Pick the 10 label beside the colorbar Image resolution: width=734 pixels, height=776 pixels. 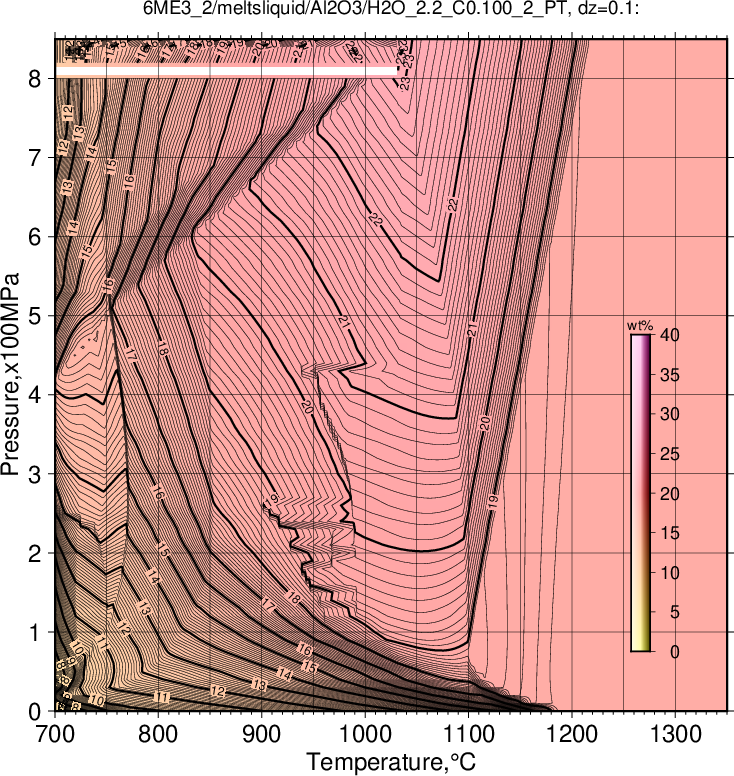[x=670, y=573]
